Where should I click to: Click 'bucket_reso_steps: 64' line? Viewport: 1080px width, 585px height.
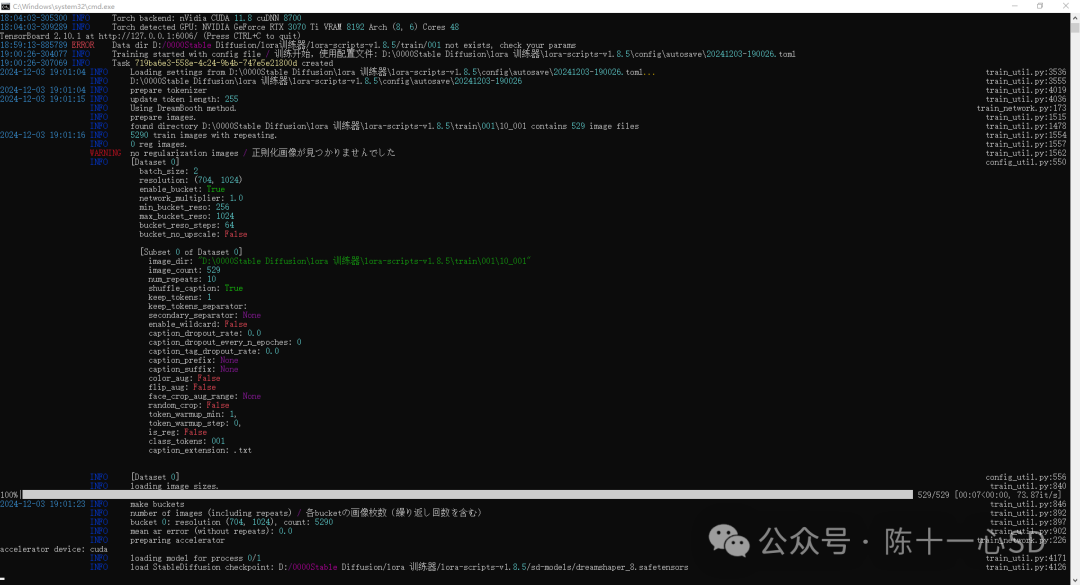click(x=187, y=225)
